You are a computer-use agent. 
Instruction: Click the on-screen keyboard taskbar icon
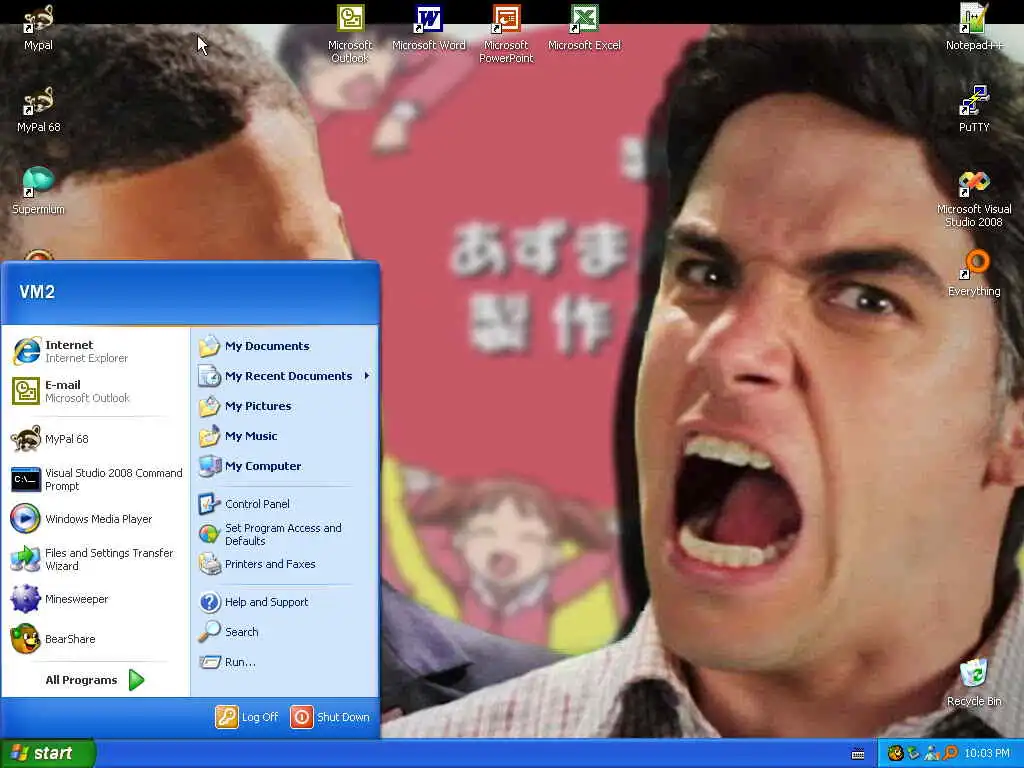tap(858, 754)
